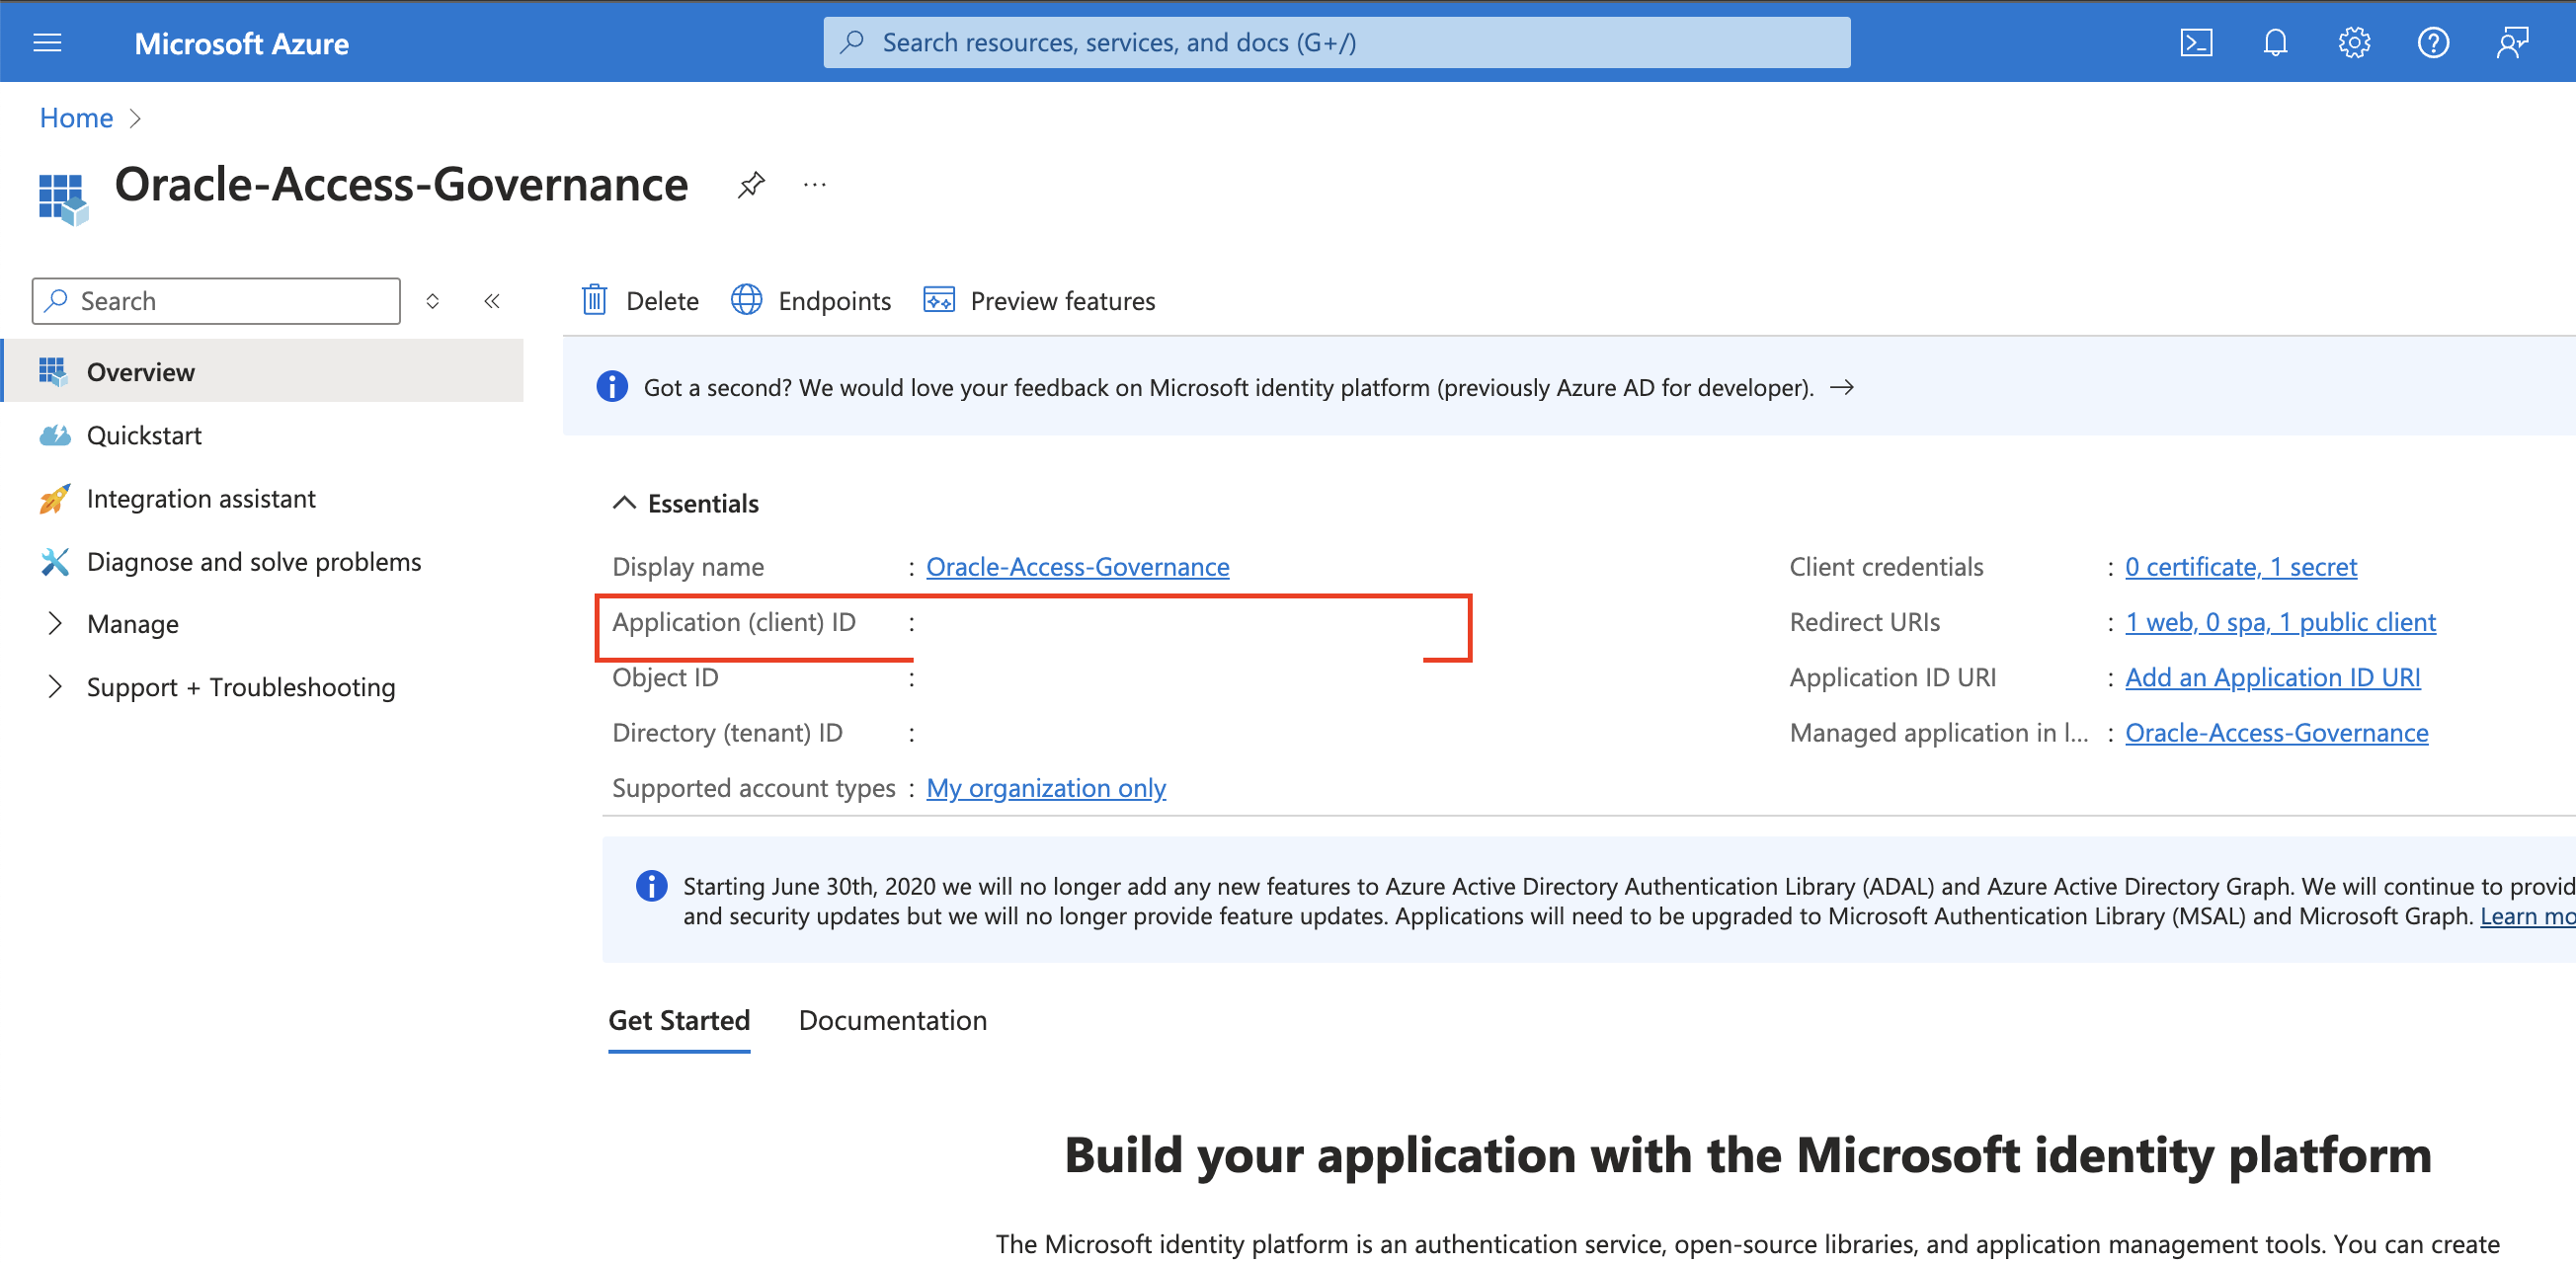Click the Integration assistant rocket icon
The width and height of the screenshot is (2576, 1265).
(x=54, y=498)
